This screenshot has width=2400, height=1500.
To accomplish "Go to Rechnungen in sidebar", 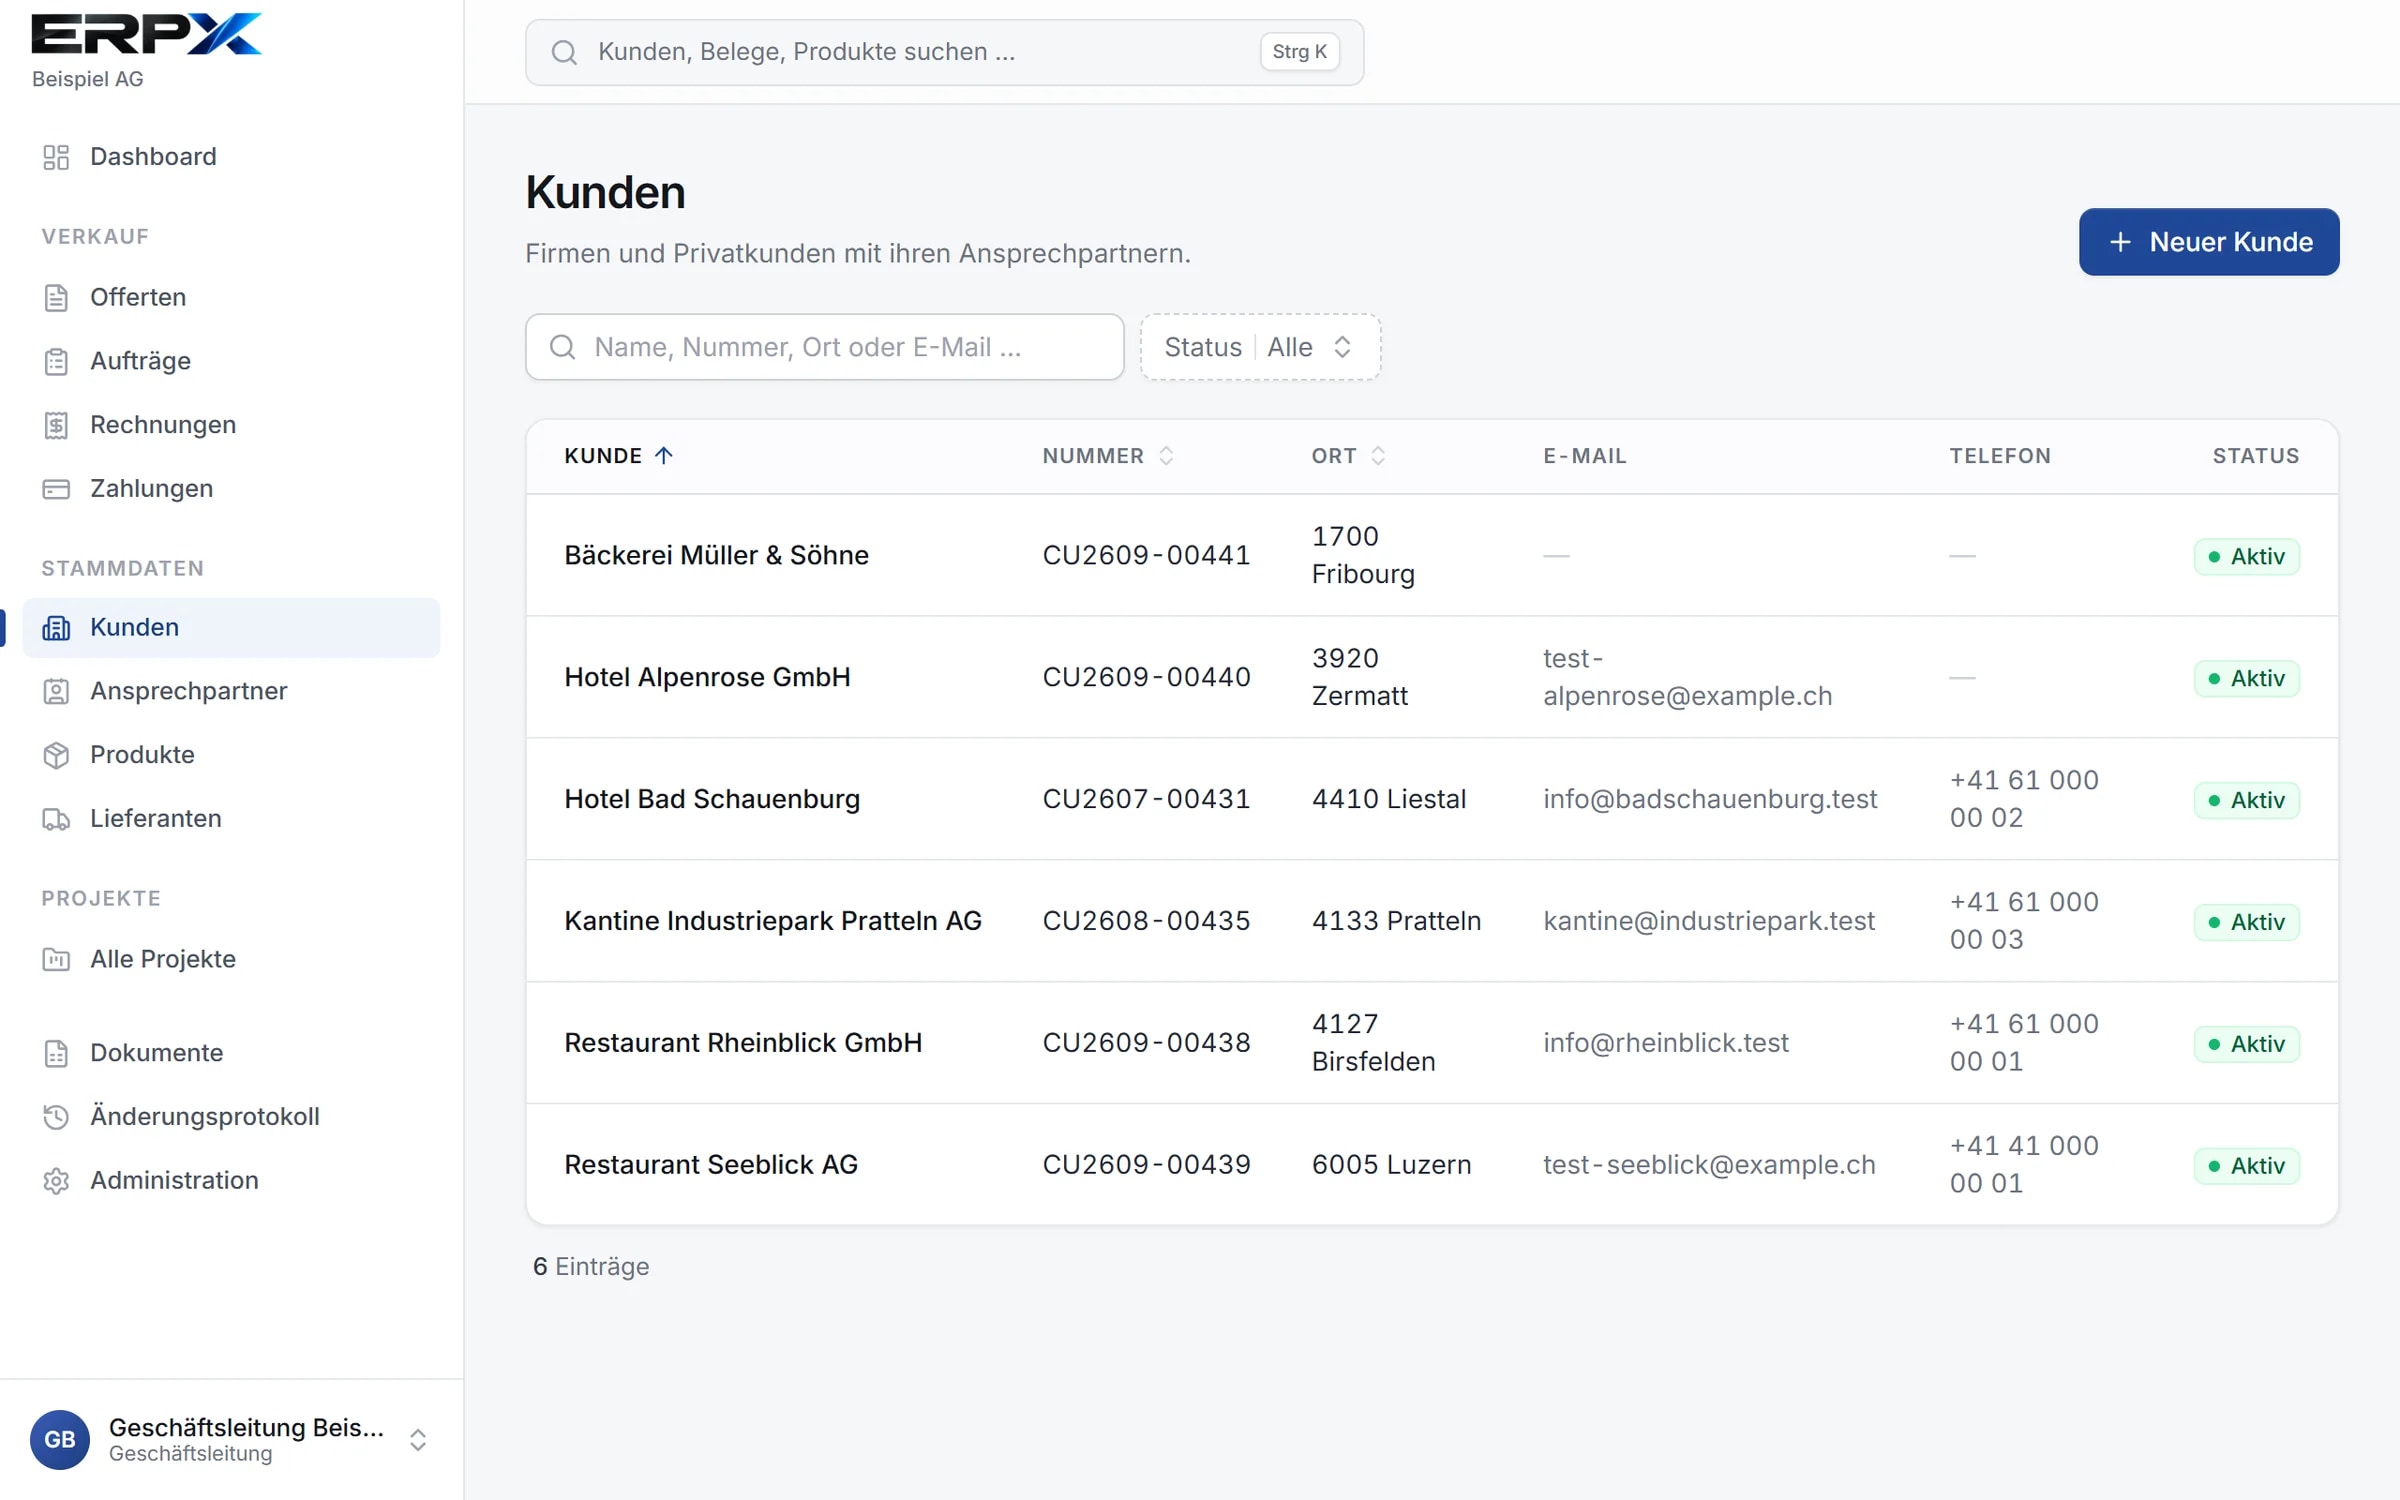I will 231,425.
